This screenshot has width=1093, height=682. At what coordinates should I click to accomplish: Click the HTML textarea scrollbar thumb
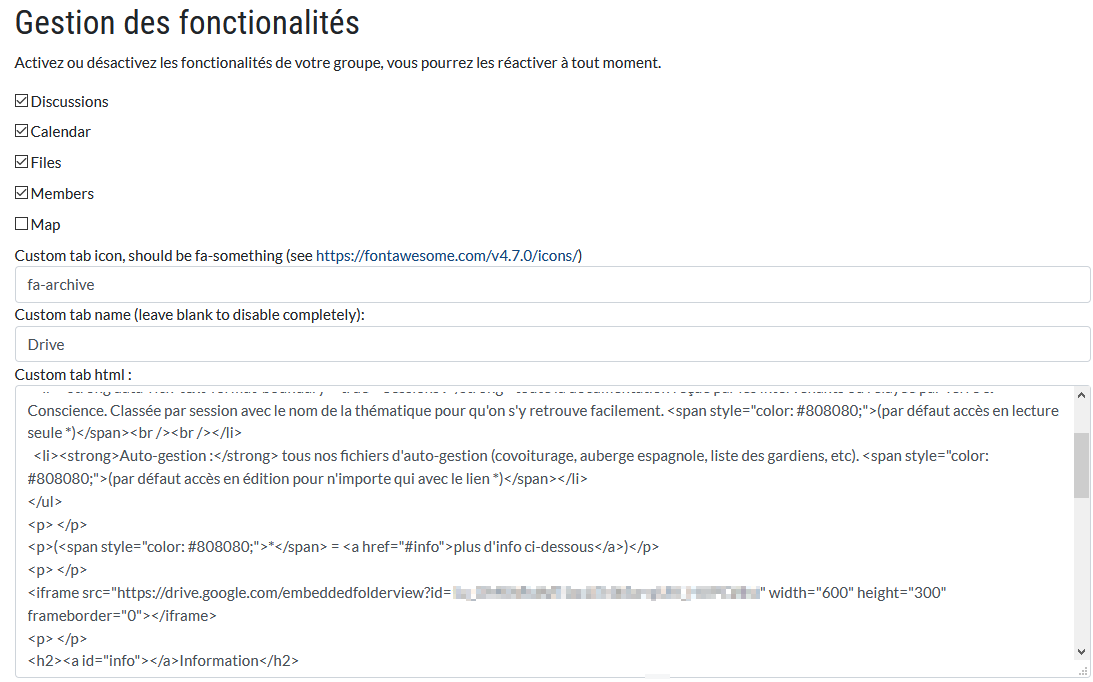1081,465
